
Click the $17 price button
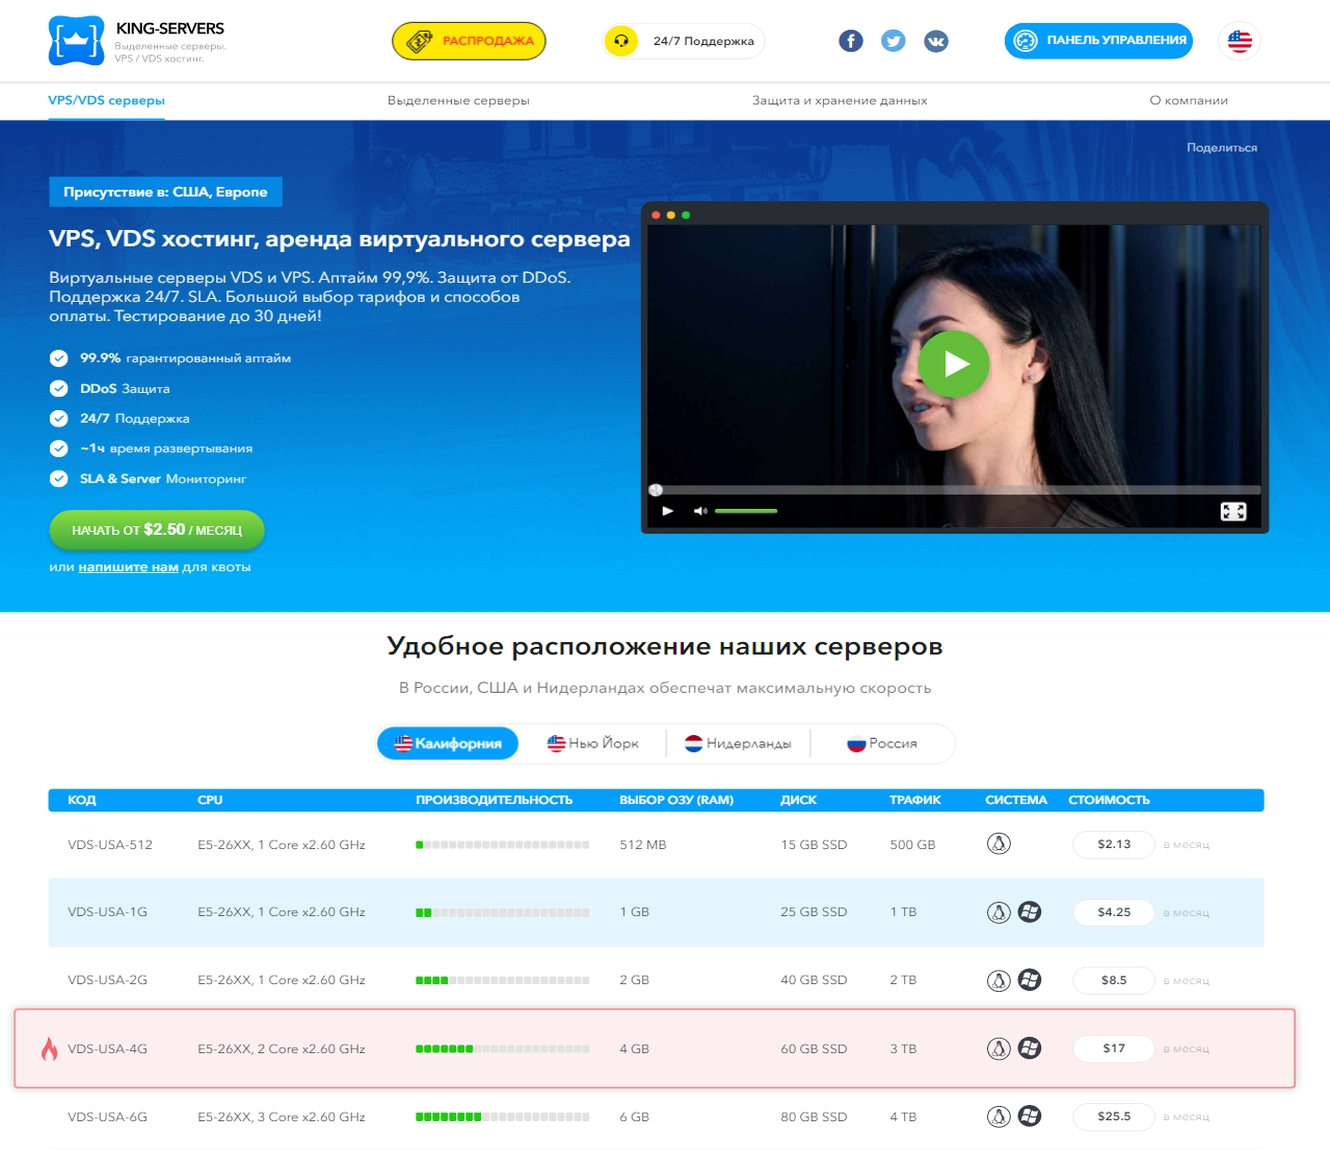[1114, 1048]
